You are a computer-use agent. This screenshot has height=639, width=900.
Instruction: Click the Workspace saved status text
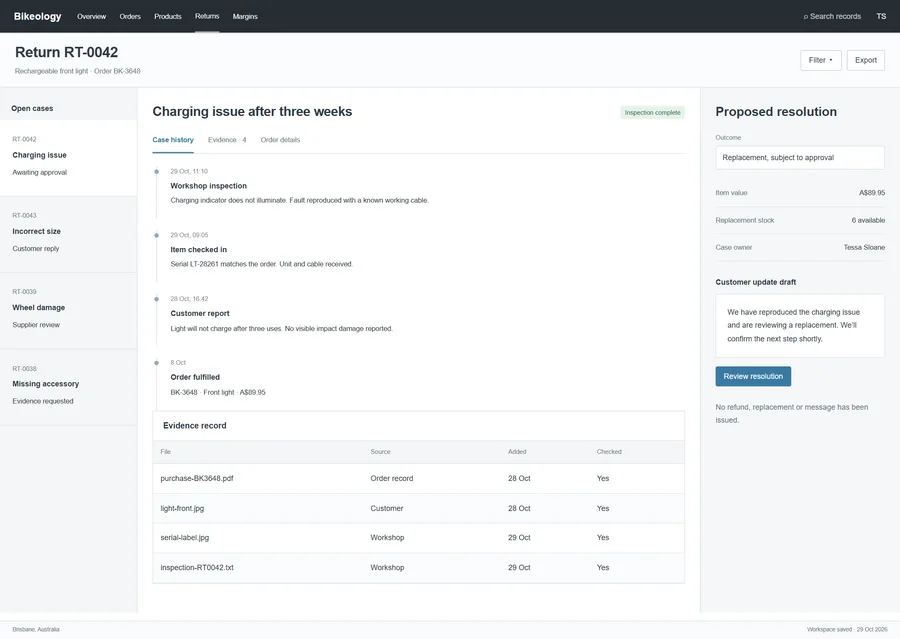(x=847, y=629)
